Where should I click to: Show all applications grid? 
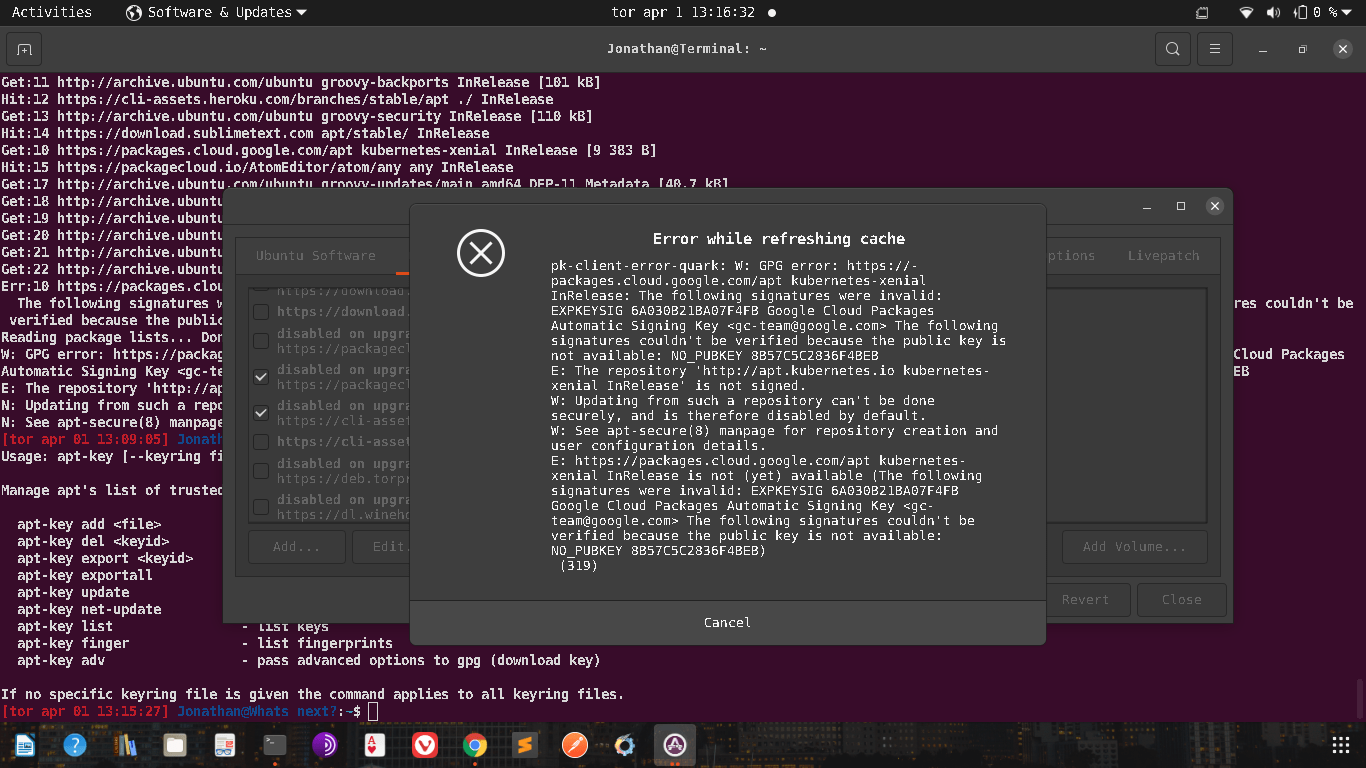(x=1341, y=745)
